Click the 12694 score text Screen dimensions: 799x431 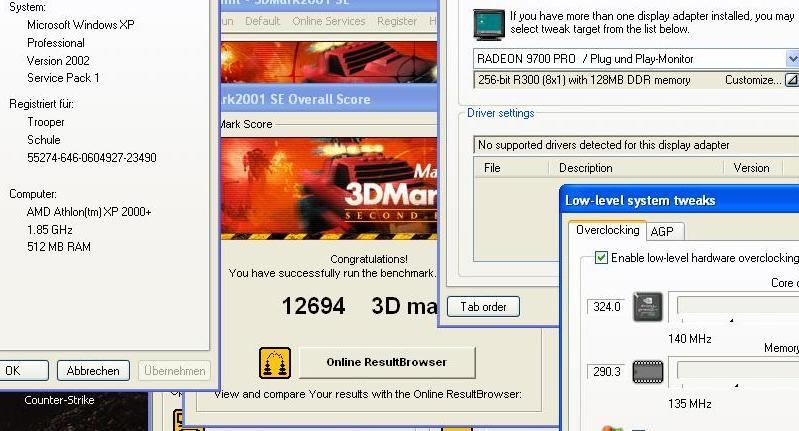point(313,306)
